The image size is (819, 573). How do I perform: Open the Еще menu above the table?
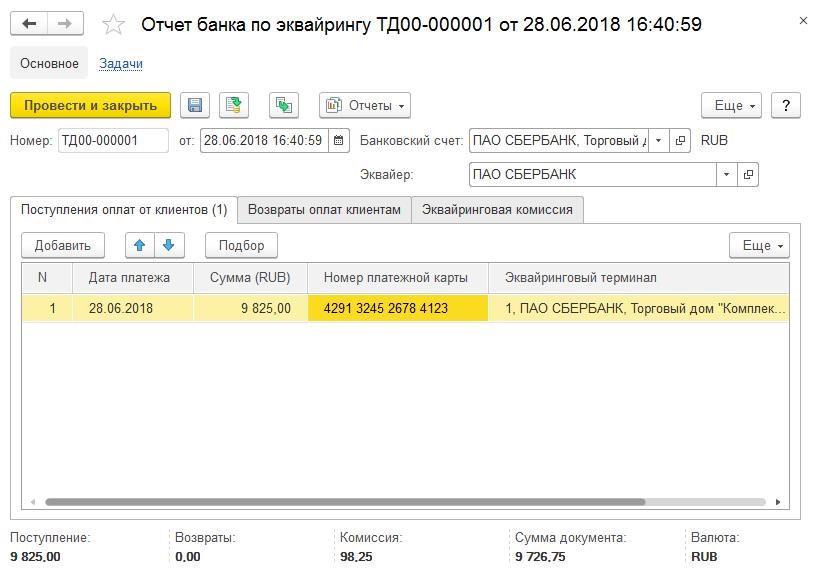tap(759, 245)
